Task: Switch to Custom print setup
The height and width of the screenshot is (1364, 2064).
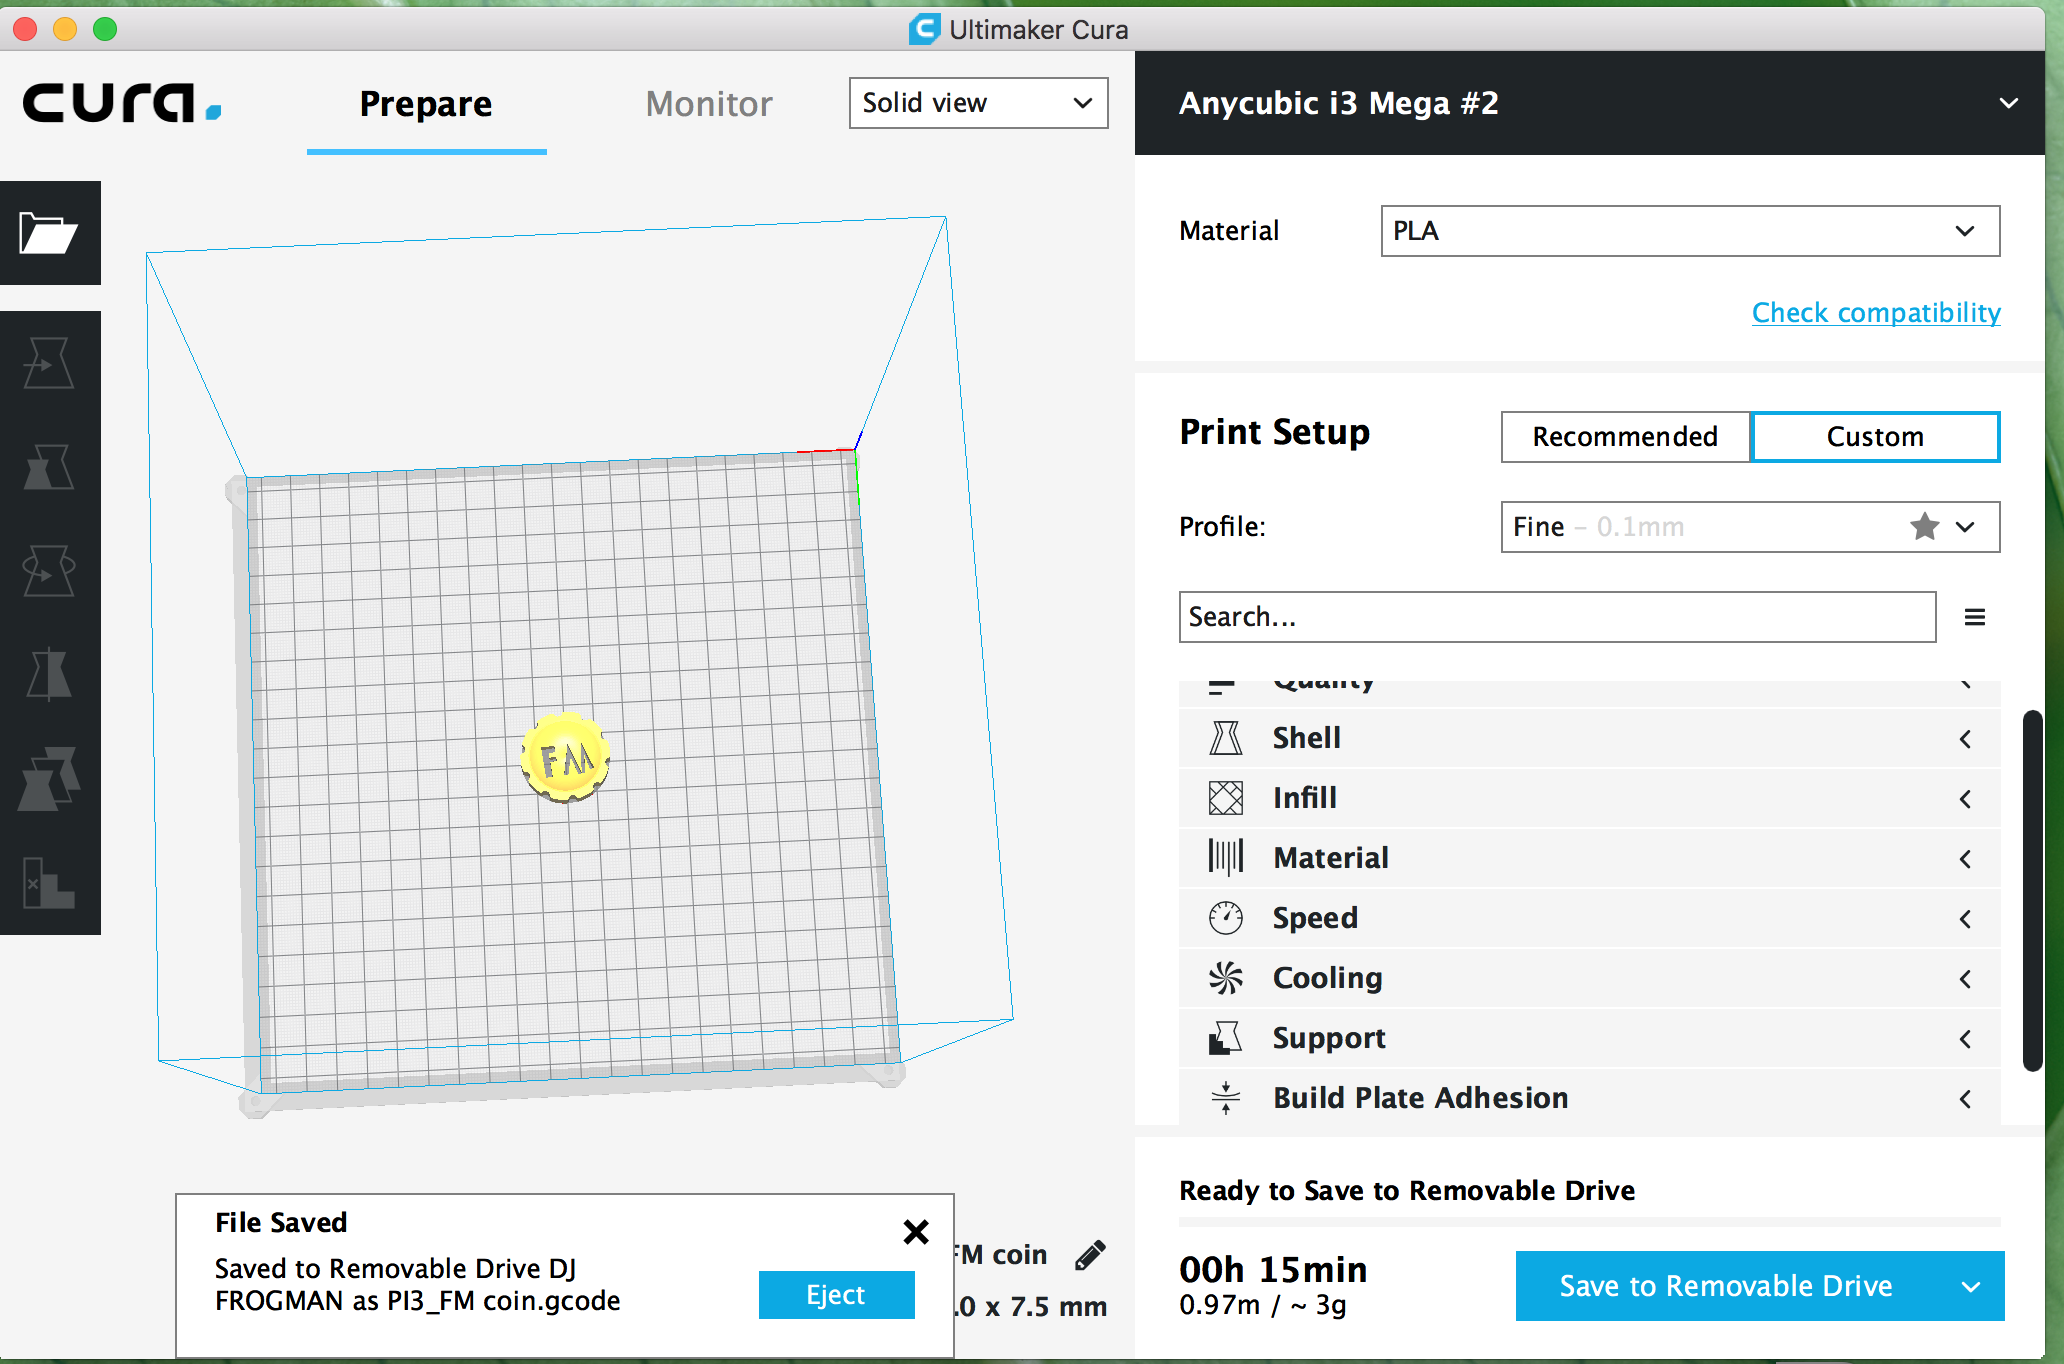Action: [1876, 437]
